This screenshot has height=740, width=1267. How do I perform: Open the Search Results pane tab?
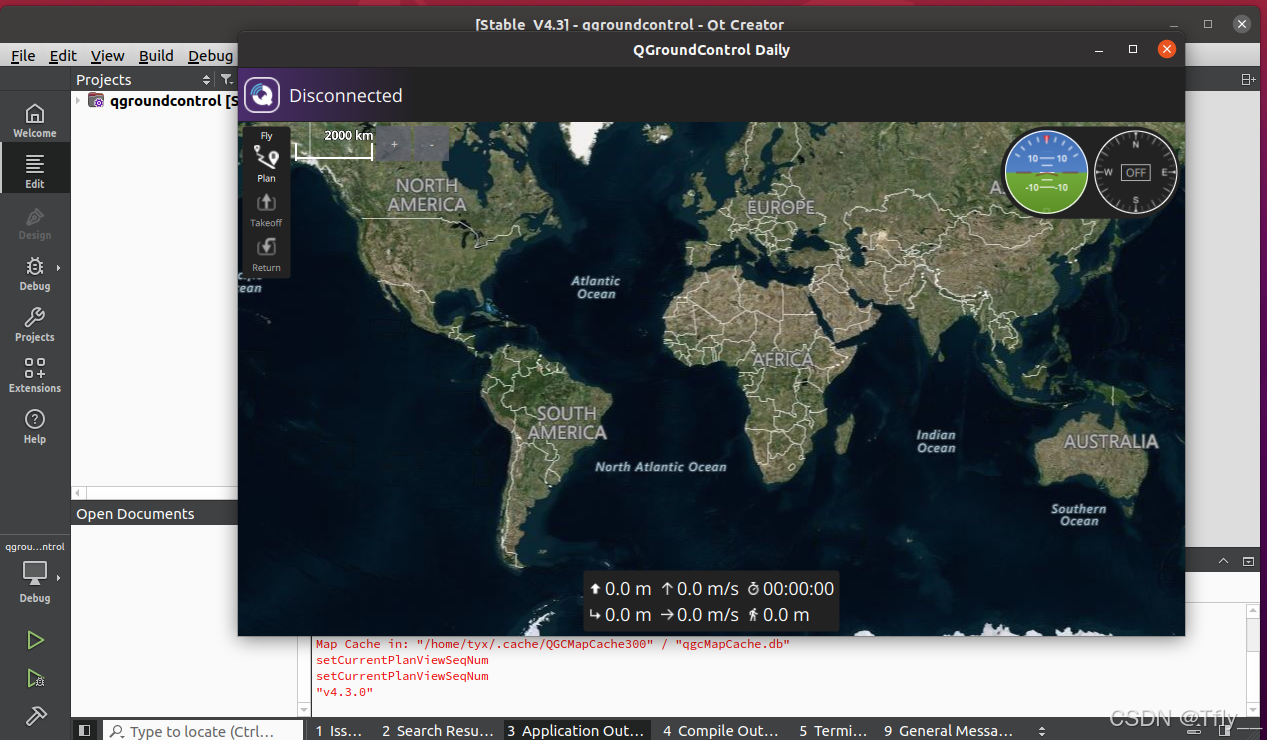437,731
